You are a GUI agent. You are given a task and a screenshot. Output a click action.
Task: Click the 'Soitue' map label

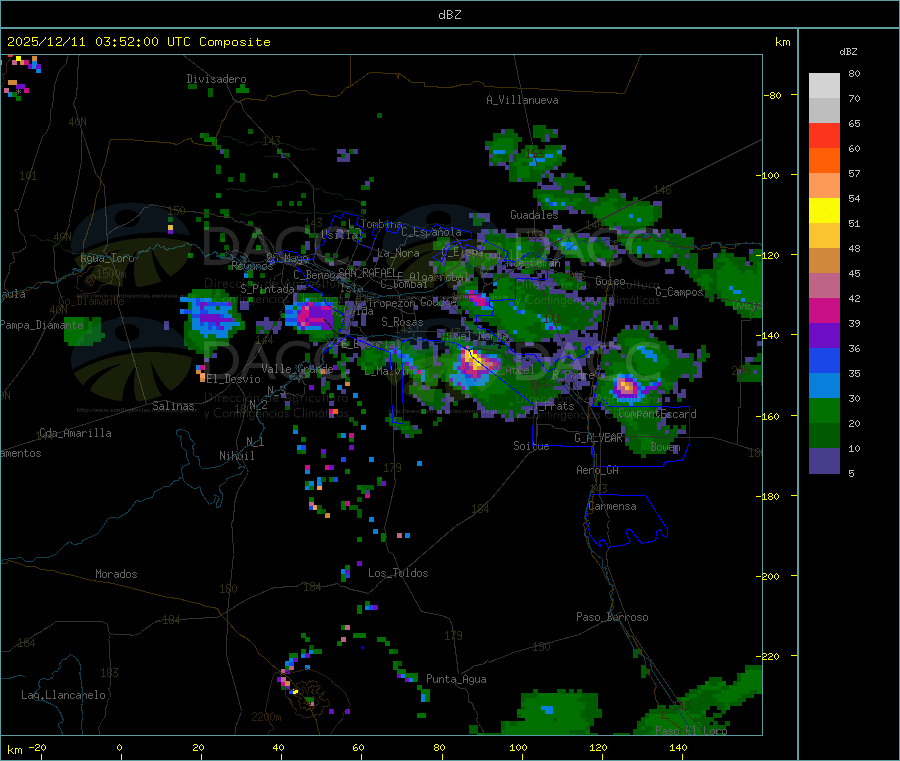click(x=531, y=446)
